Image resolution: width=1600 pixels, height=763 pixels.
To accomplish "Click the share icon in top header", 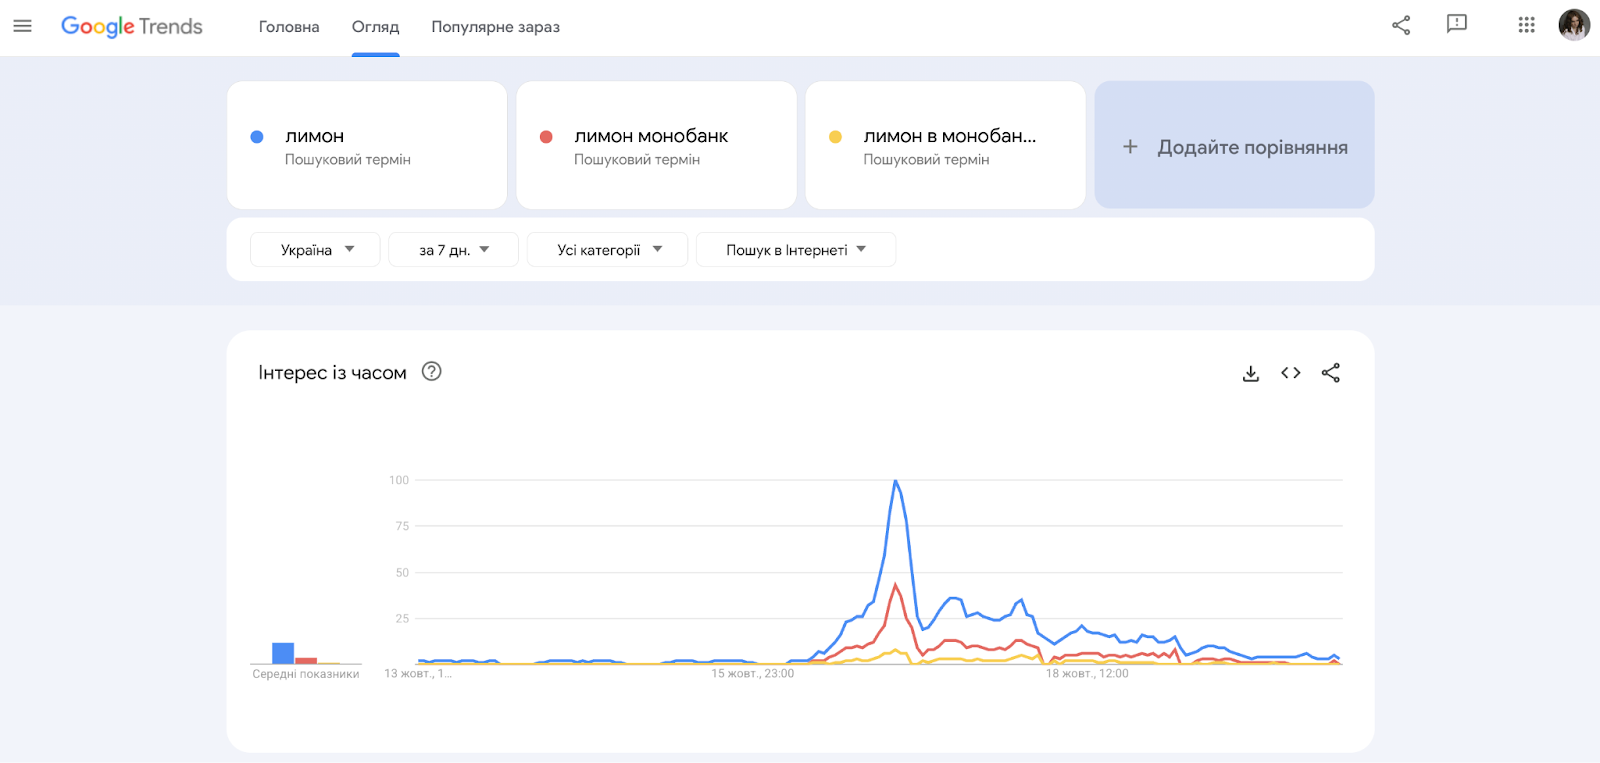I will [x=1401, y=25].
